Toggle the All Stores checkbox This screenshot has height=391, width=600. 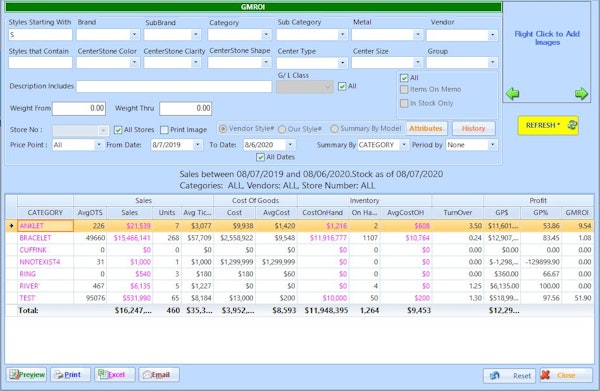pyautogui.click(x=118, y=130)
